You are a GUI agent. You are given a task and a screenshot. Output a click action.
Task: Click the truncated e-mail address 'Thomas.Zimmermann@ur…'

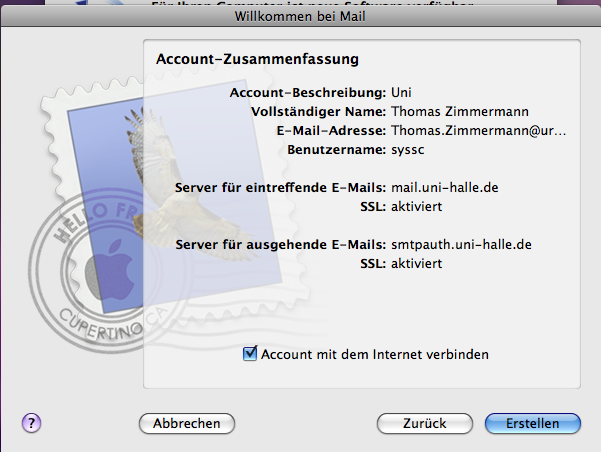478,131
